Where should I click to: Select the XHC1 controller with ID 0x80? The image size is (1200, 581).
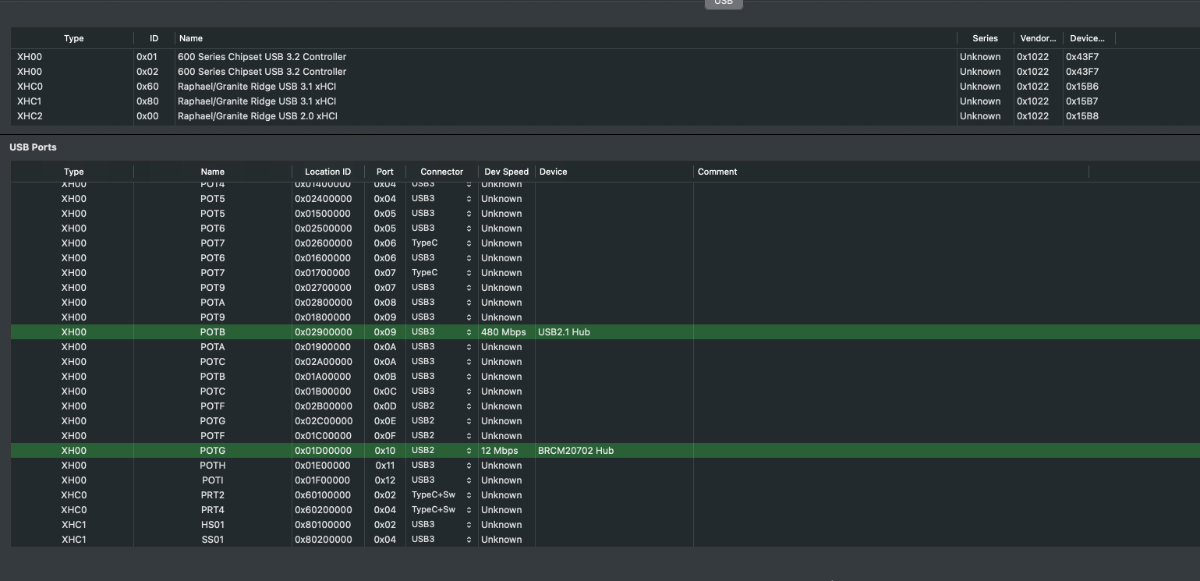pos(257,101)
